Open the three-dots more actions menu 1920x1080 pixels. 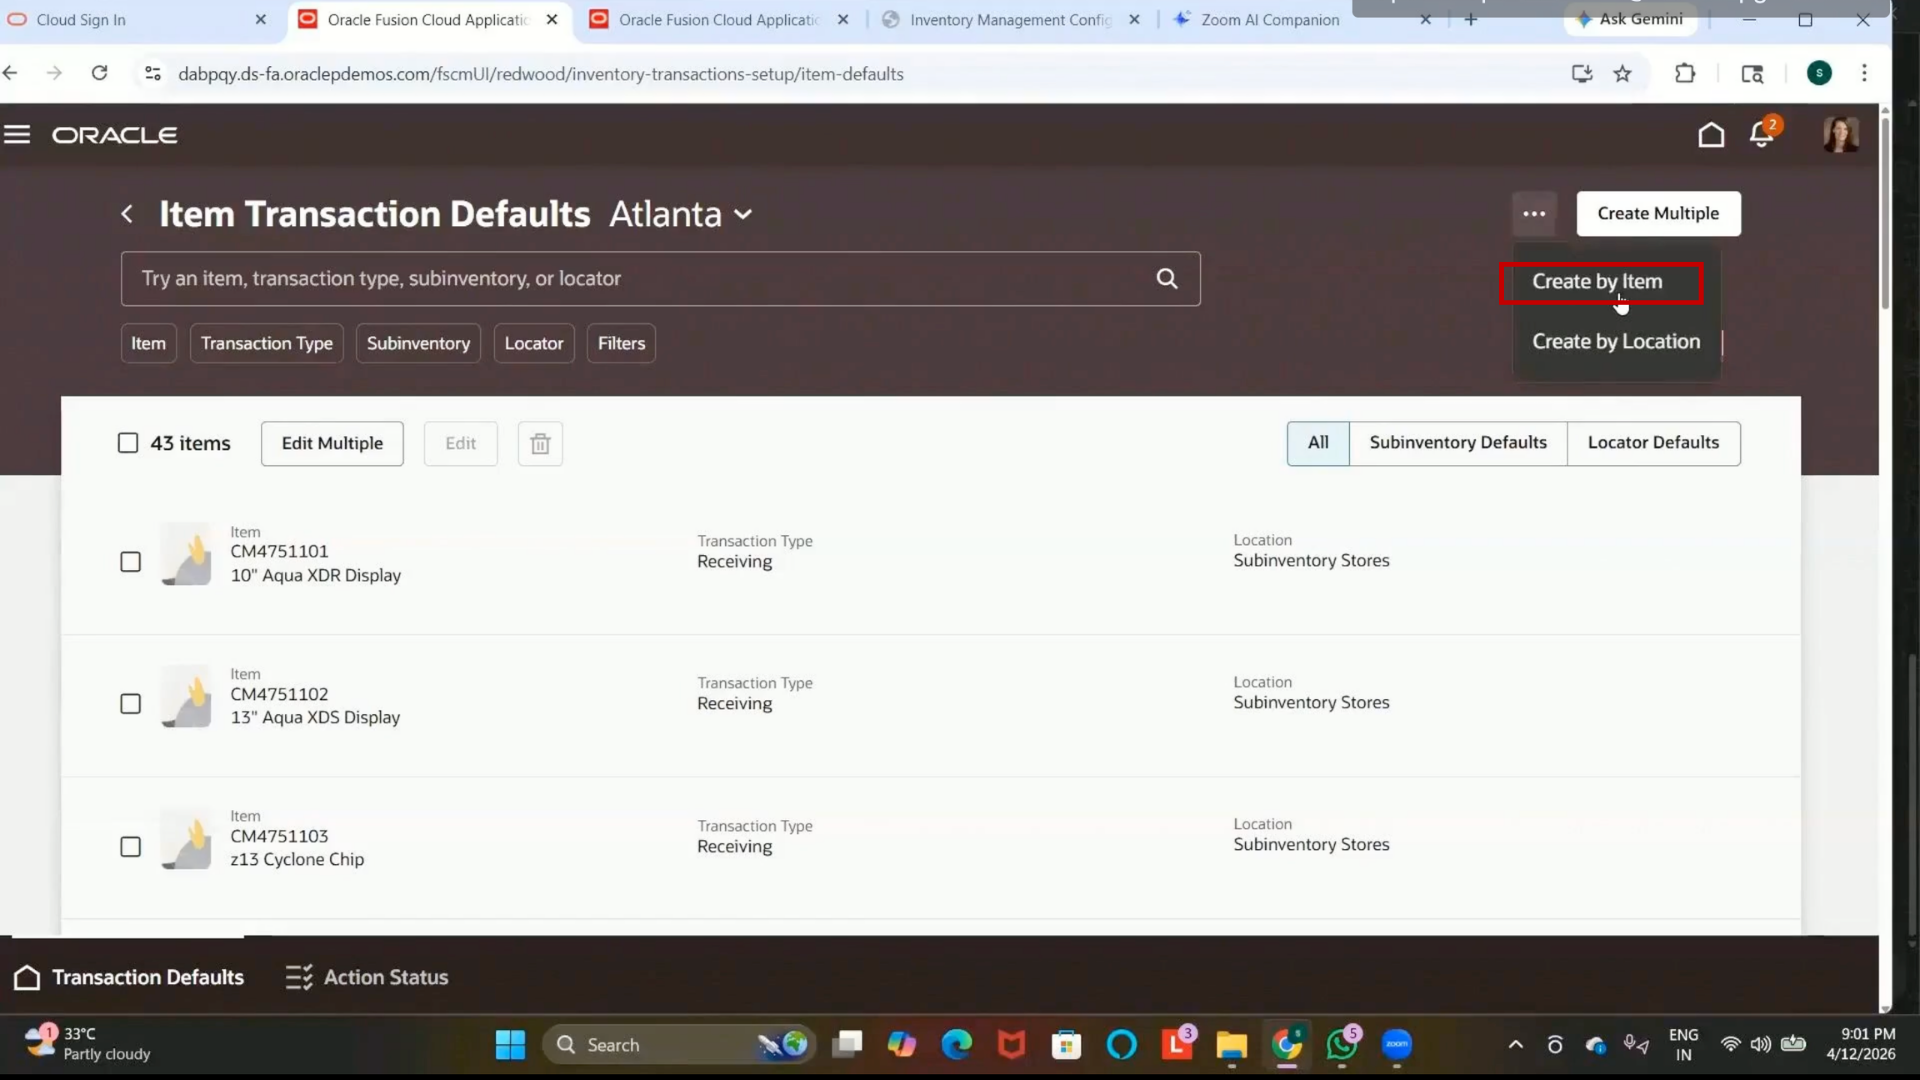click(1534, 213)
